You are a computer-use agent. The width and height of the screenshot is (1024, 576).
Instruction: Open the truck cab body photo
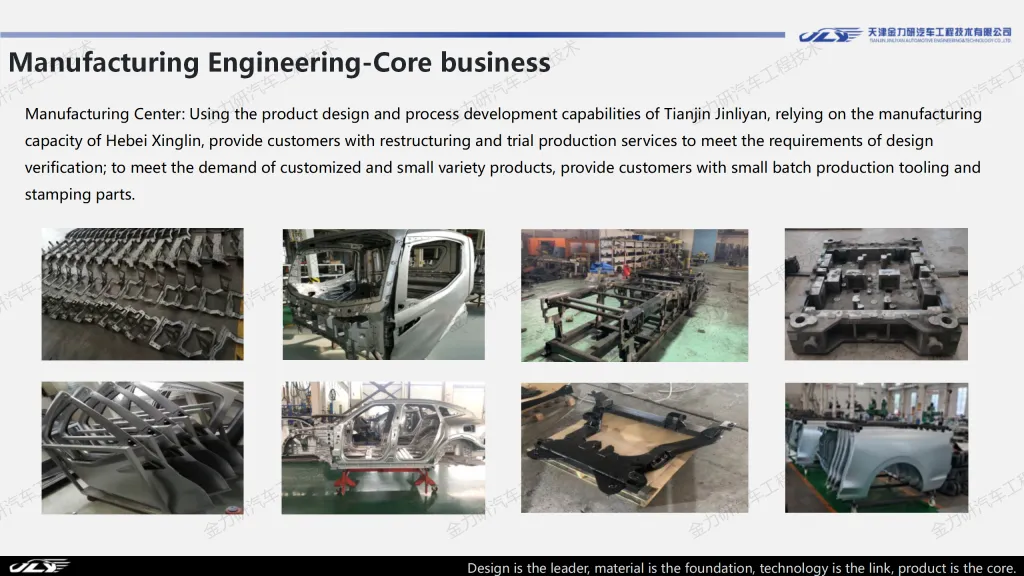[x=383, y=293]
